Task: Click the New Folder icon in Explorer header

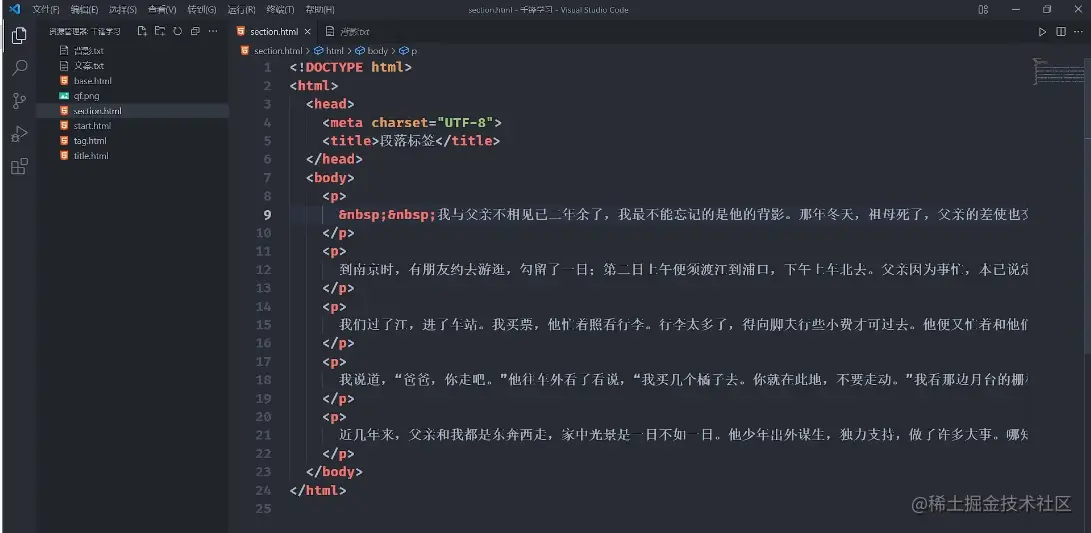Action: [x=160, y=31]
